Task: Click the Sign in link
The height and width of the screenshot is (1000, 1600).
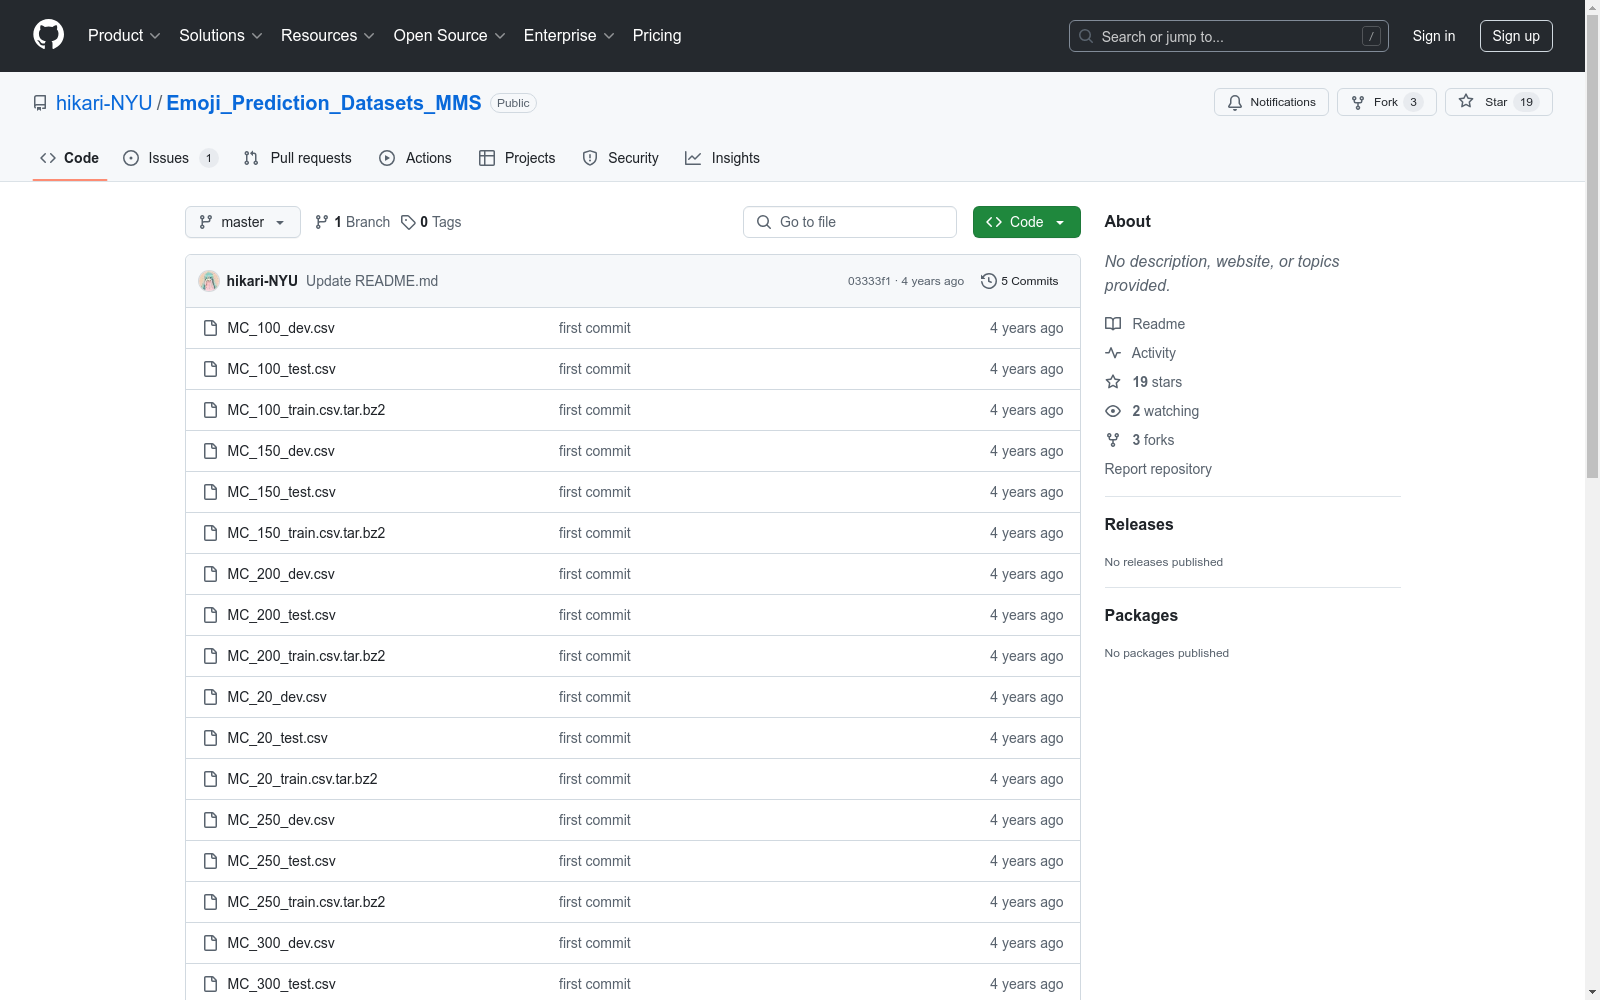Action: [1434, 36]
